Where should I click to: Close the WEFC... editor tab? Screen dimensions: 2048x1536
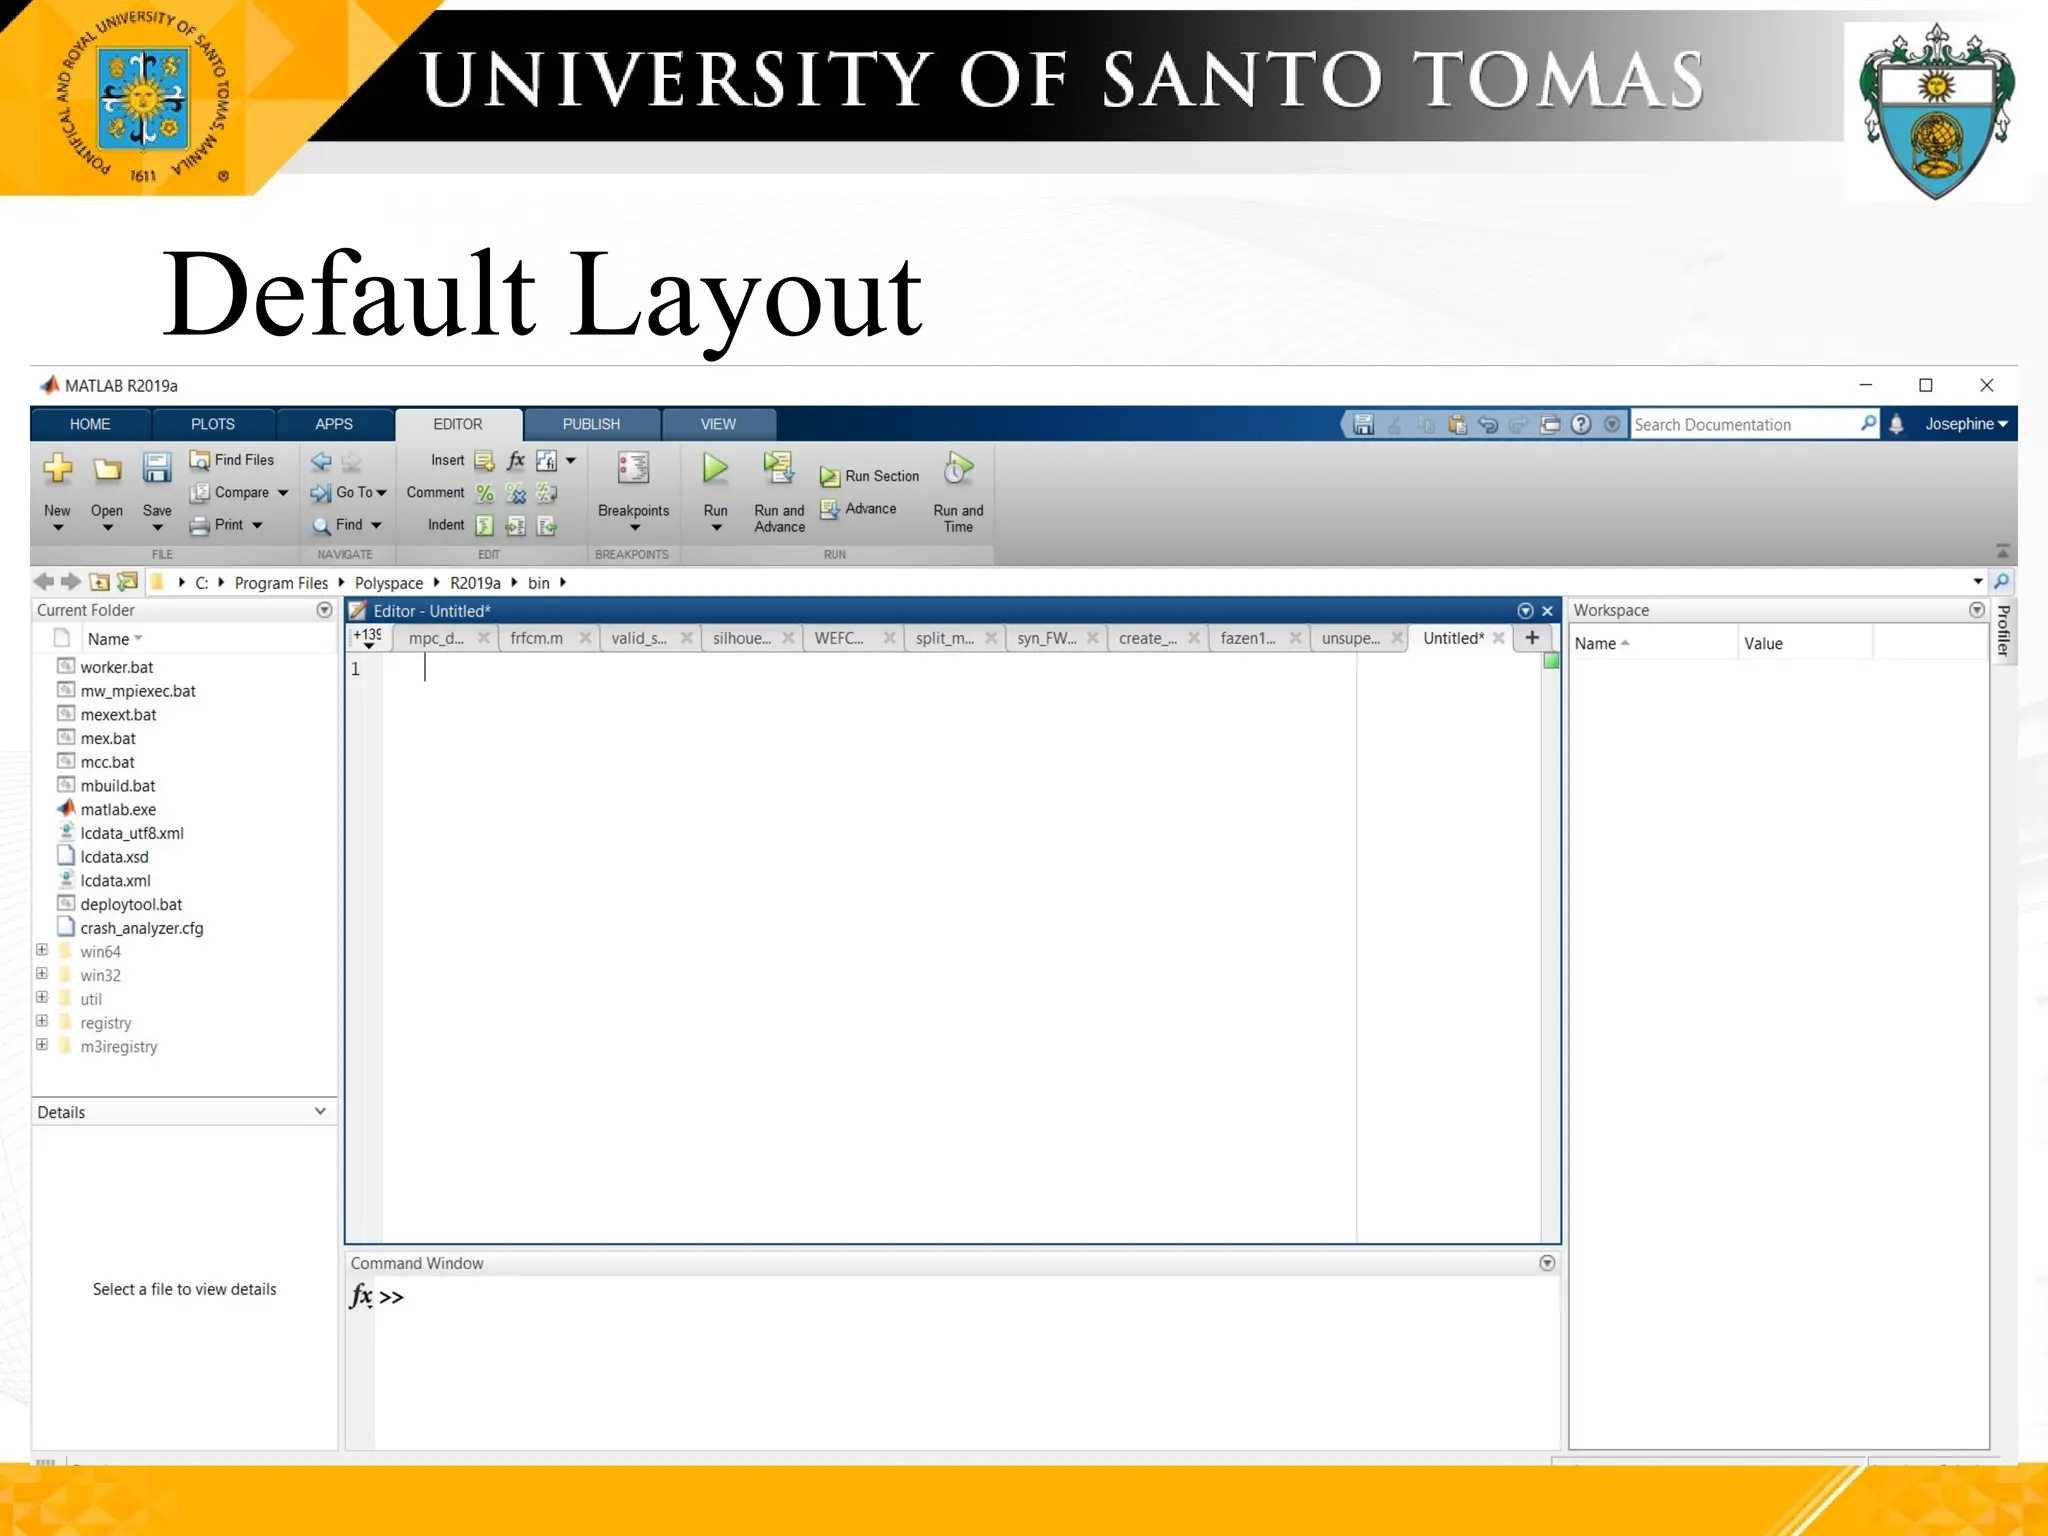coord(889,638)
